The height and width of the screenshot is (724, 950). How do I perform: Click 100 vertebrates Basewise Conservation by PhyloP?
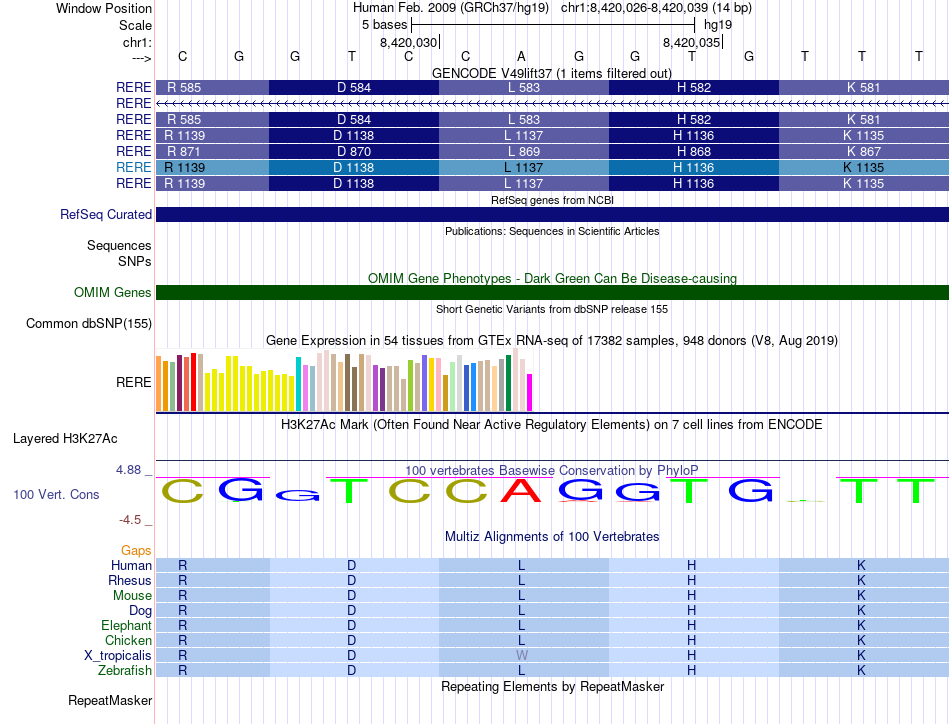pos(552,470)
